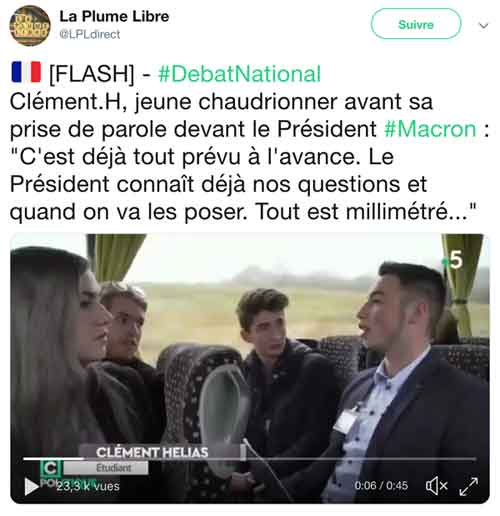500x516 pixels.
Task: Click the 23,3 k vues view count
Action: tap(88, 486)
